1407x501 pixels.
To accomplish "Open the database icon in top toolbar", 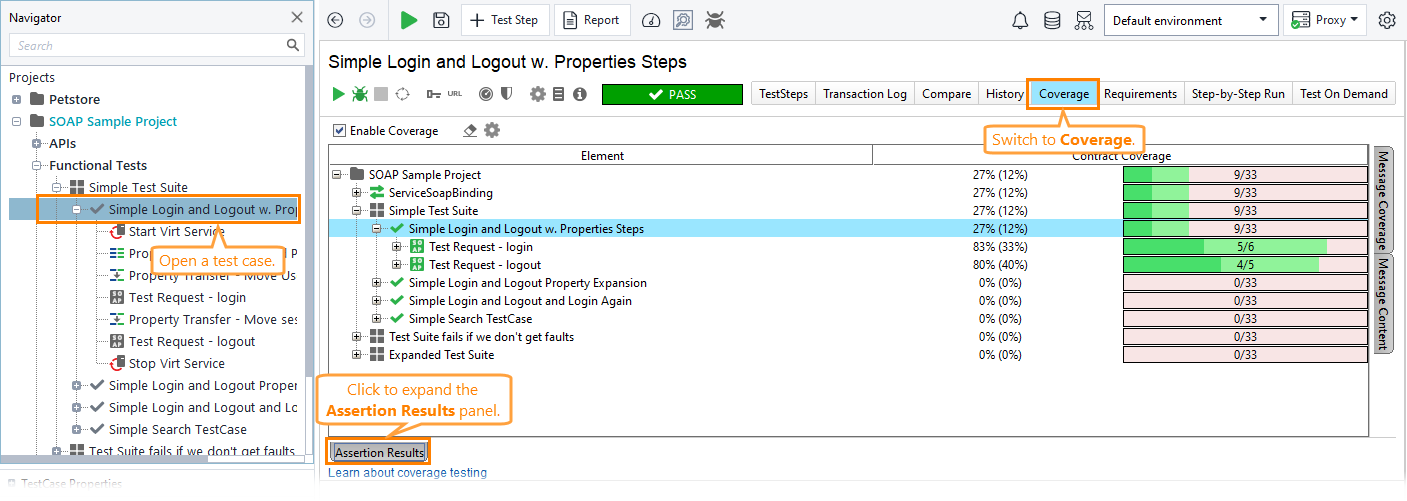I will [x=1052, y=20].
